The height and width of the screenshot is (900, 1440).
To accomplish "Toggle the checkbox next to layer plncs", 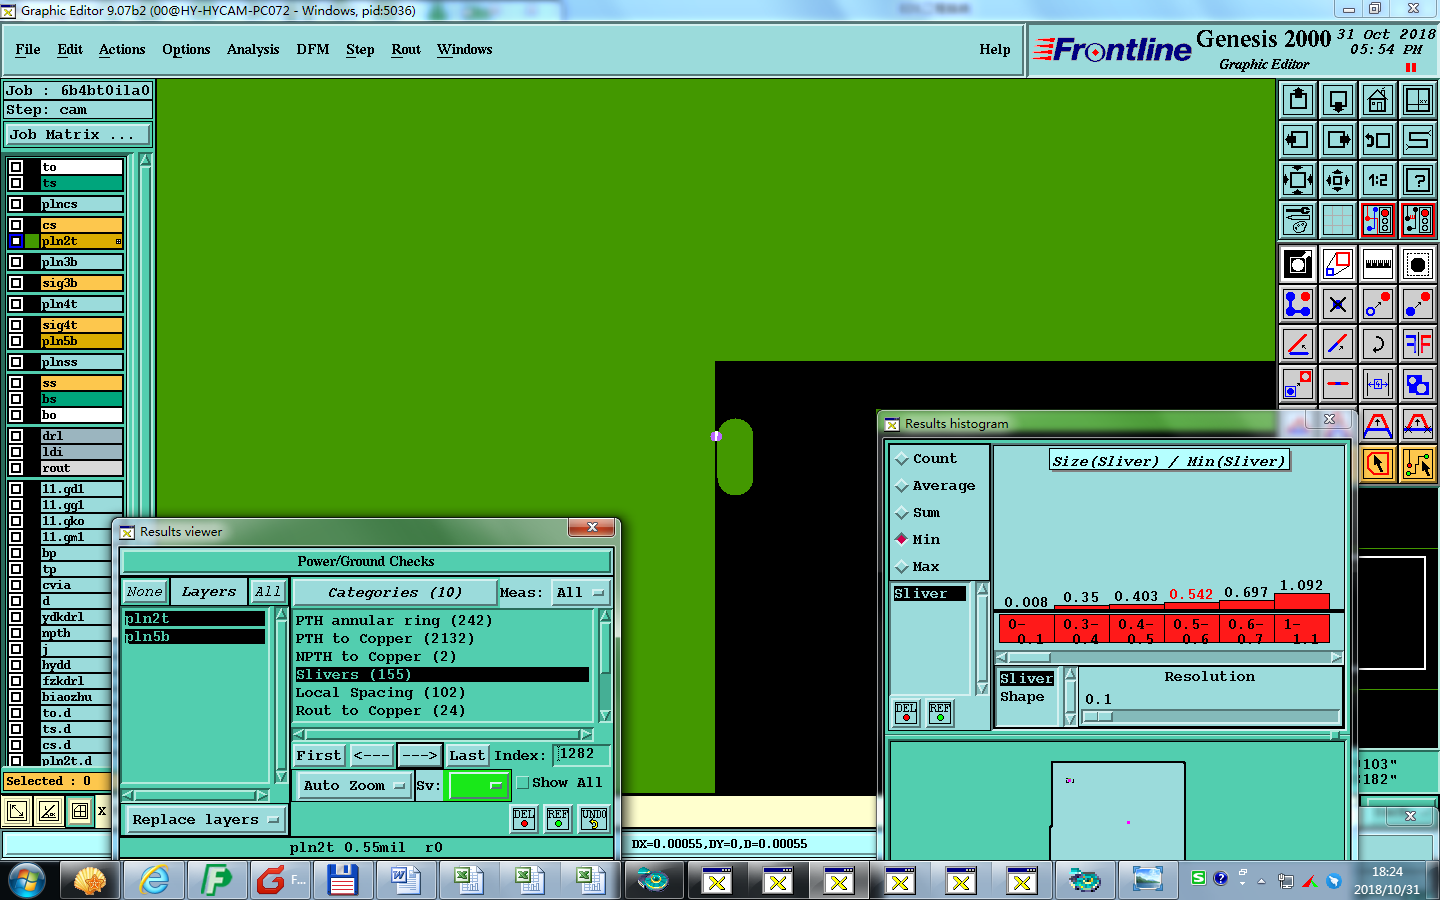I will click(x=16, y=204).
